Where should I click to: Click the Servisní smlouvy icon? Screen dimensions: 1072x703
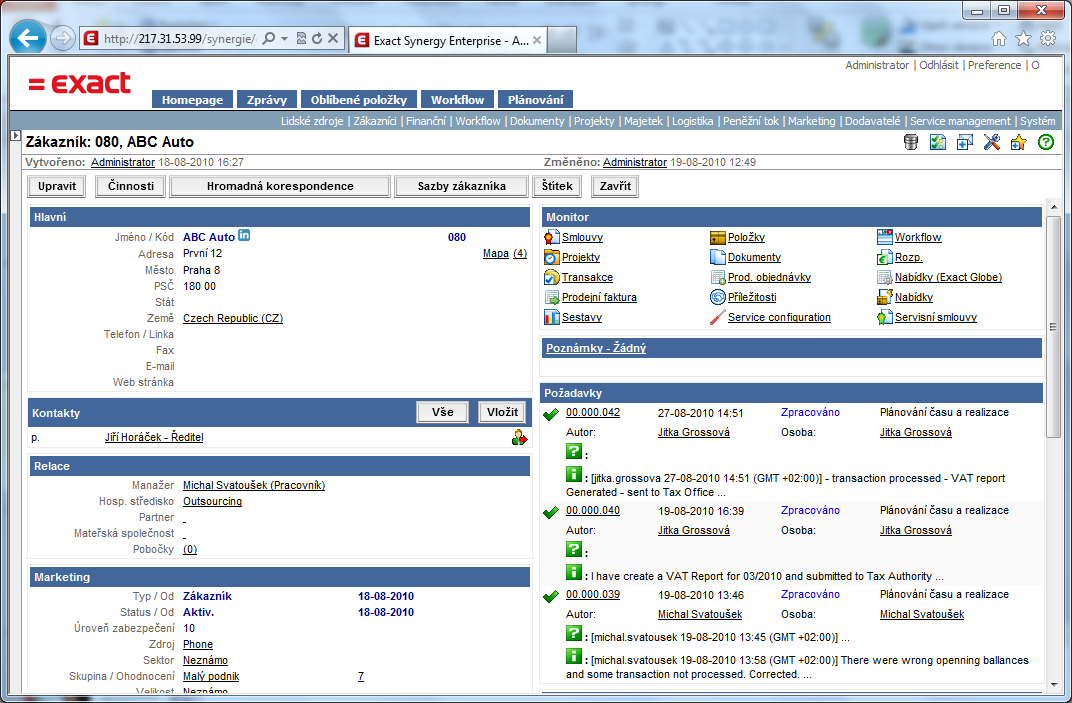(x=885, y=317)
